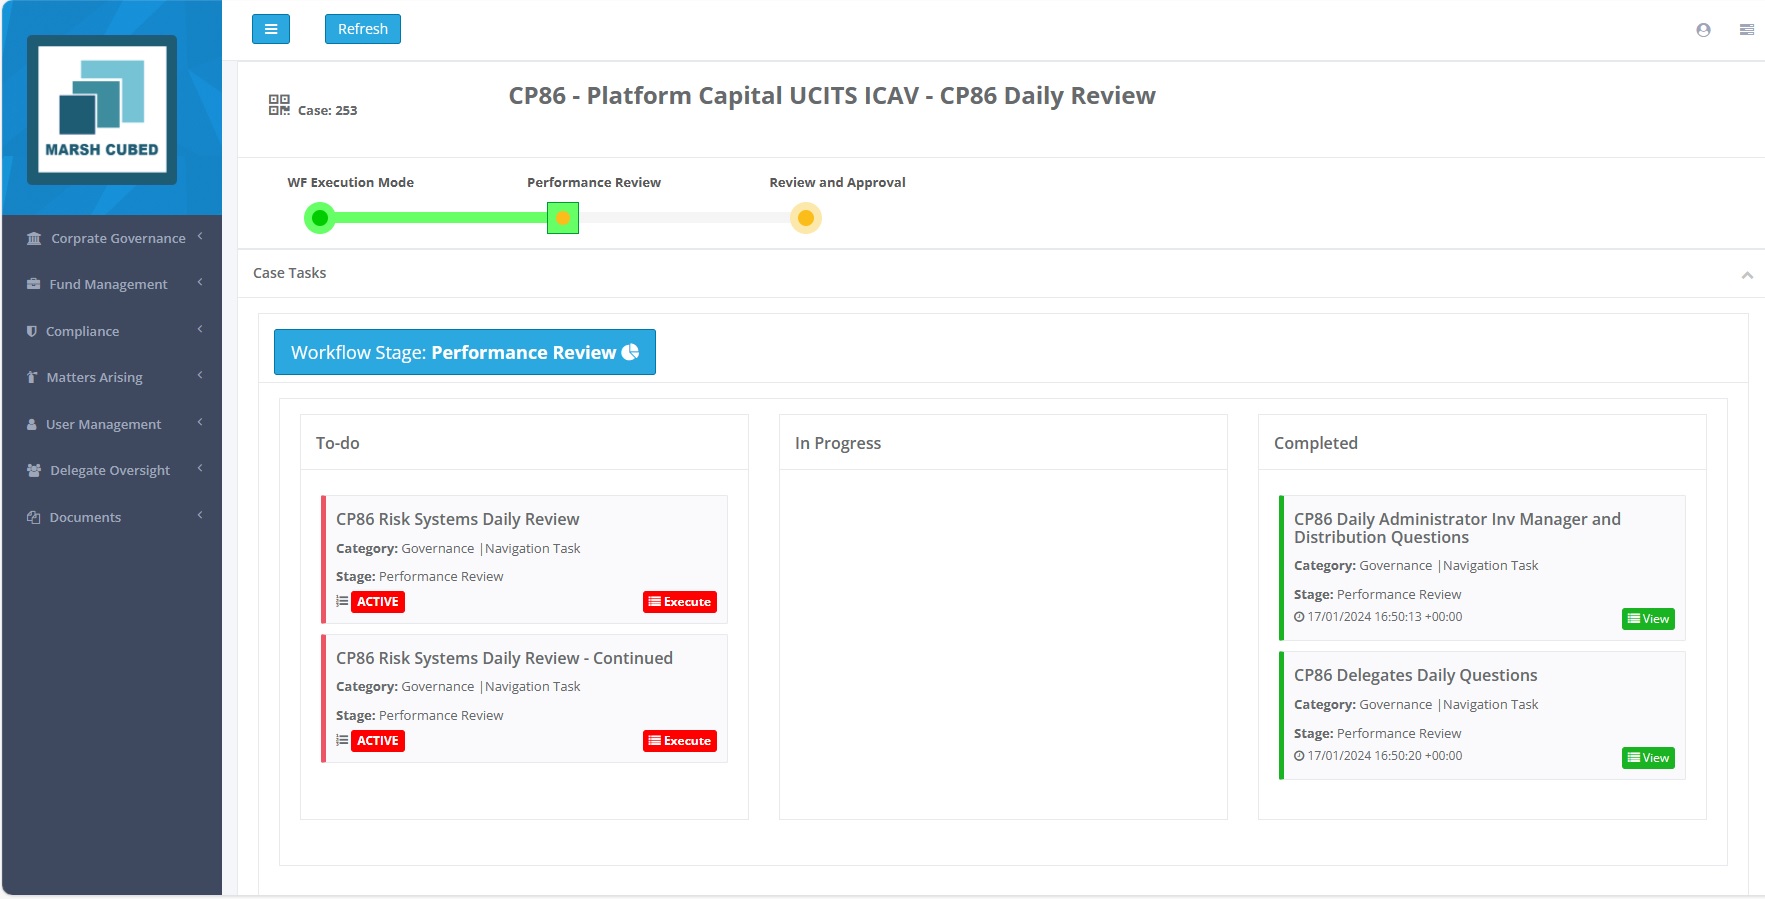The image size is (1765, 899).
Task: Select the Review and Approval stage marker
Action: point(805,218)
